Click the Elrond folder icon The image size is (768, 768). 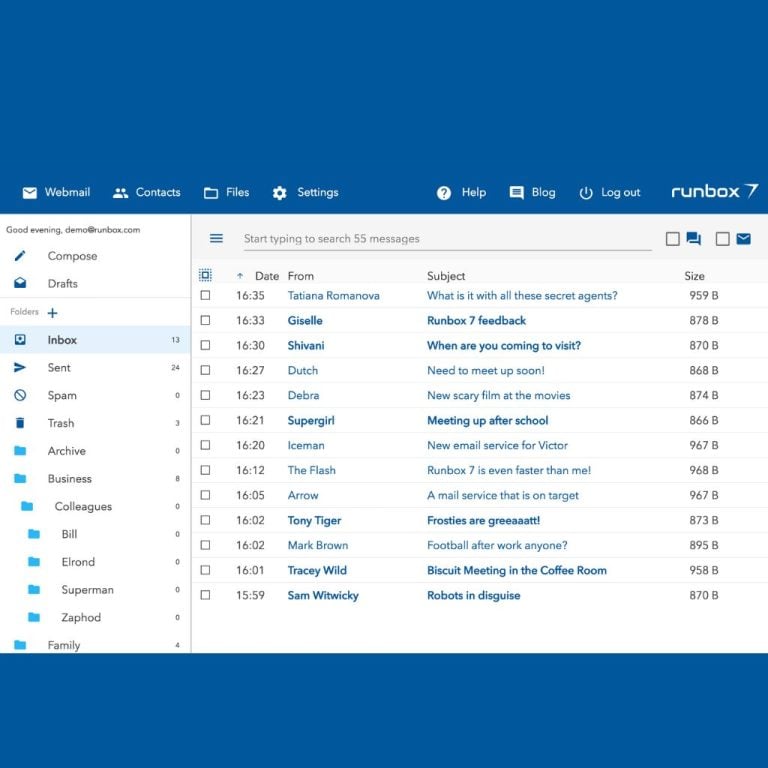pos(34,561)
